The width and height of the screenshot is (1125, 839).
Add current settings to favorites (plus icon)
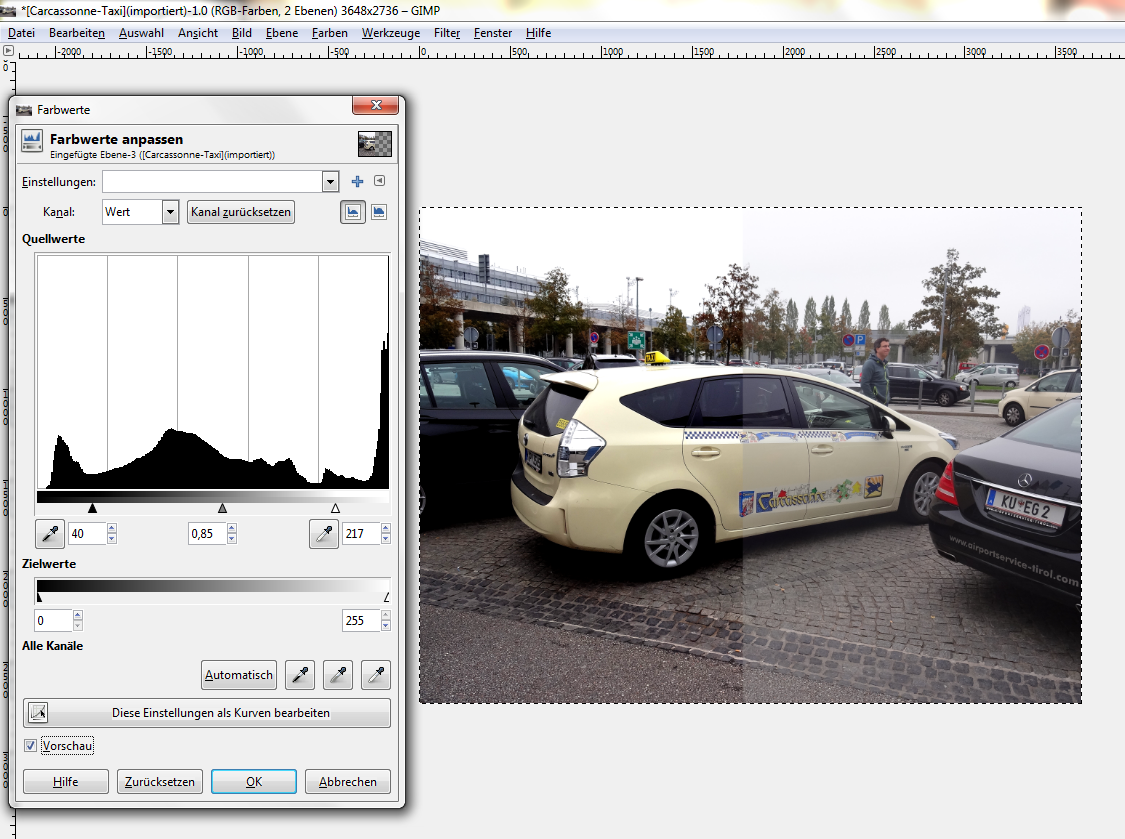pos(357,182)
